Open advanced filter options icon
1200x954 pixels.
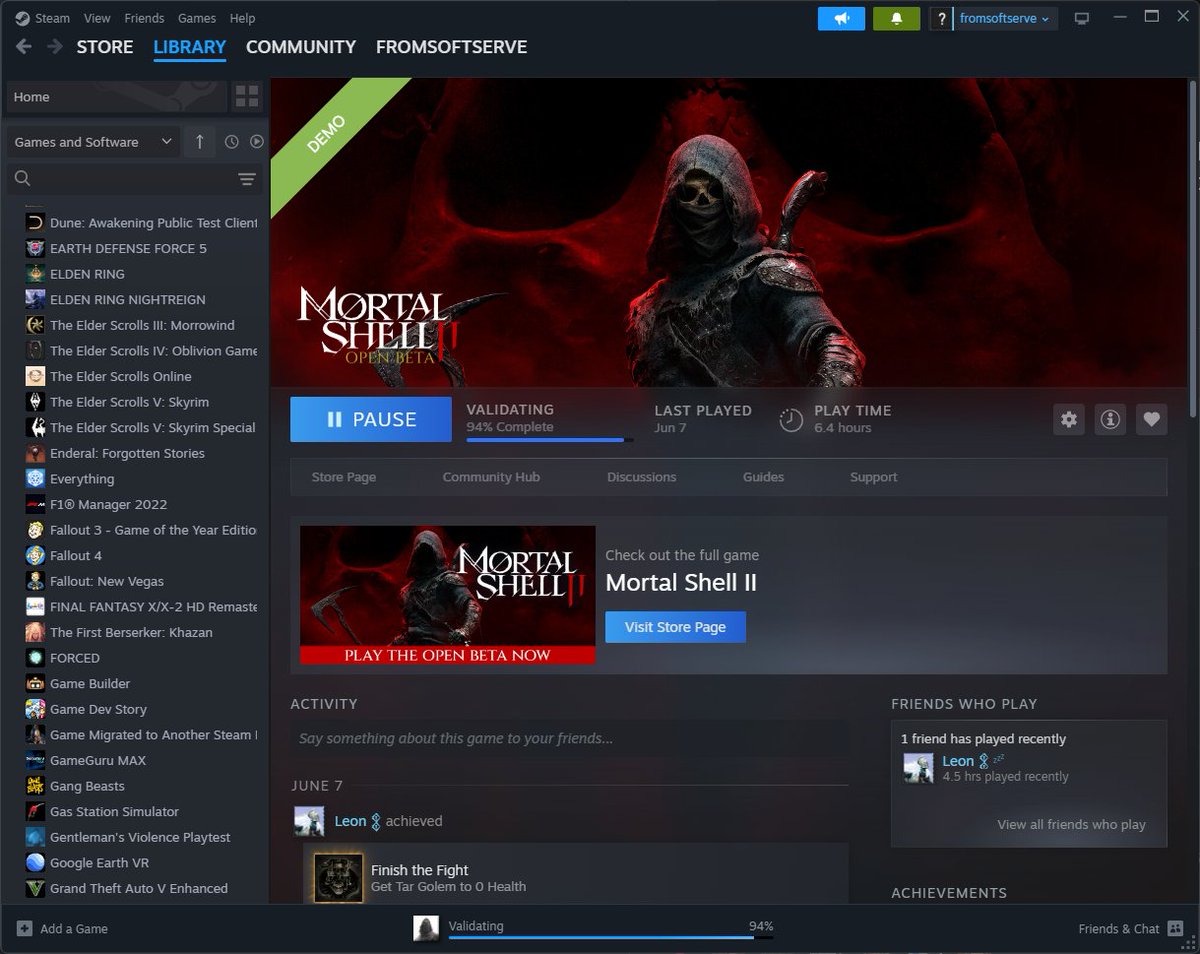pyautogui.click(x=247, y=179)
